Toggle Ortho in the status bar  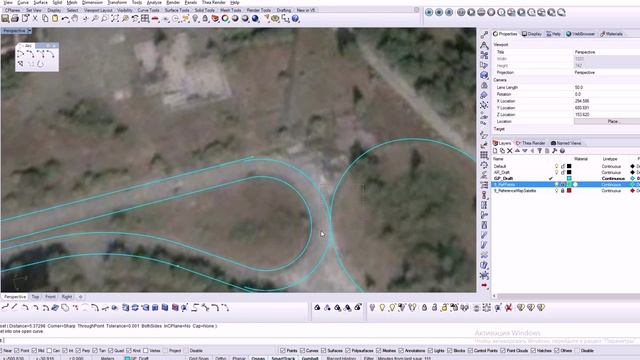(x=221, y=358)
